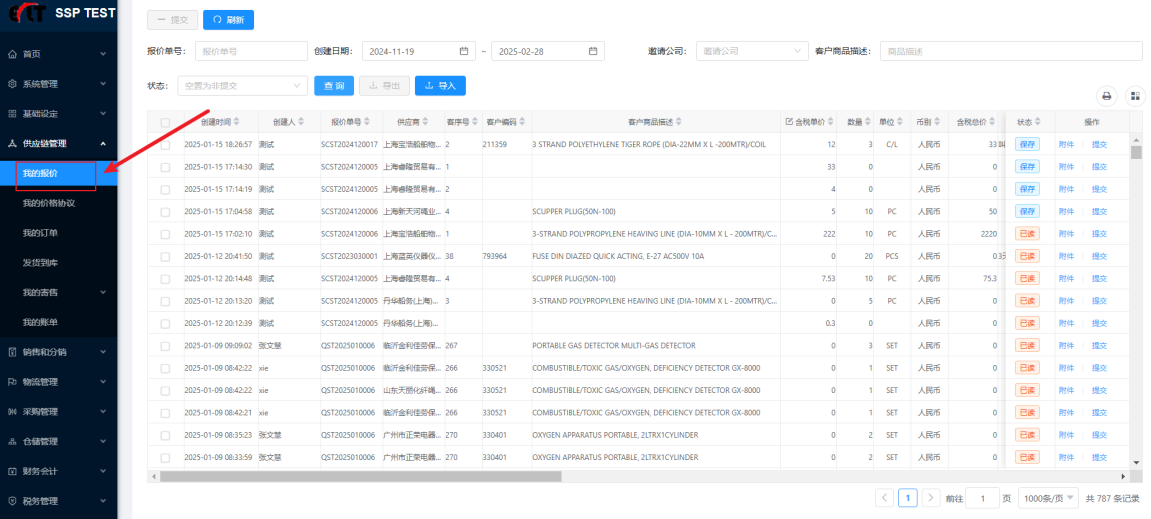Click the 导入 import button
Screen dimensions: 1151x519
pyautogui.click(x=440, y=86)
